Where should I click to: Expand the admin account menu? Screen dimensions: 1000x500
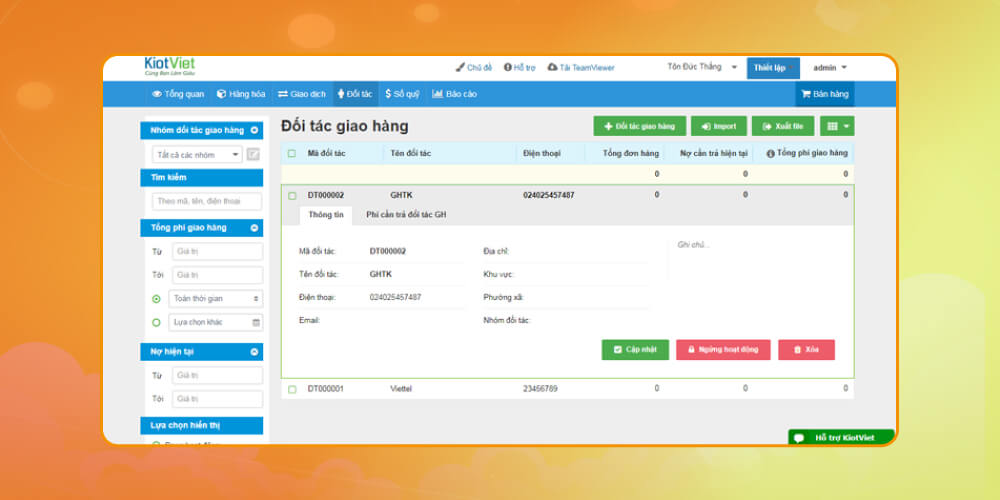pyautogui.click(x=830, y=68)
